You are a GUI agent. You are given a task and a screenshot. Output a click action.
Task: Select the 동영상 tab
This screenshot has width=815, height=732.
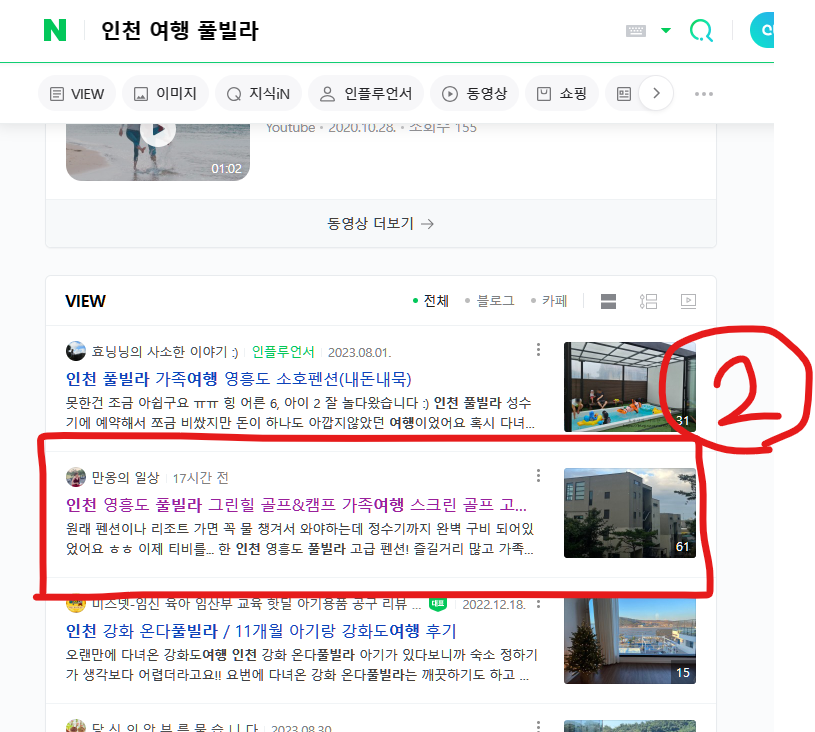(x=474, y=94)
